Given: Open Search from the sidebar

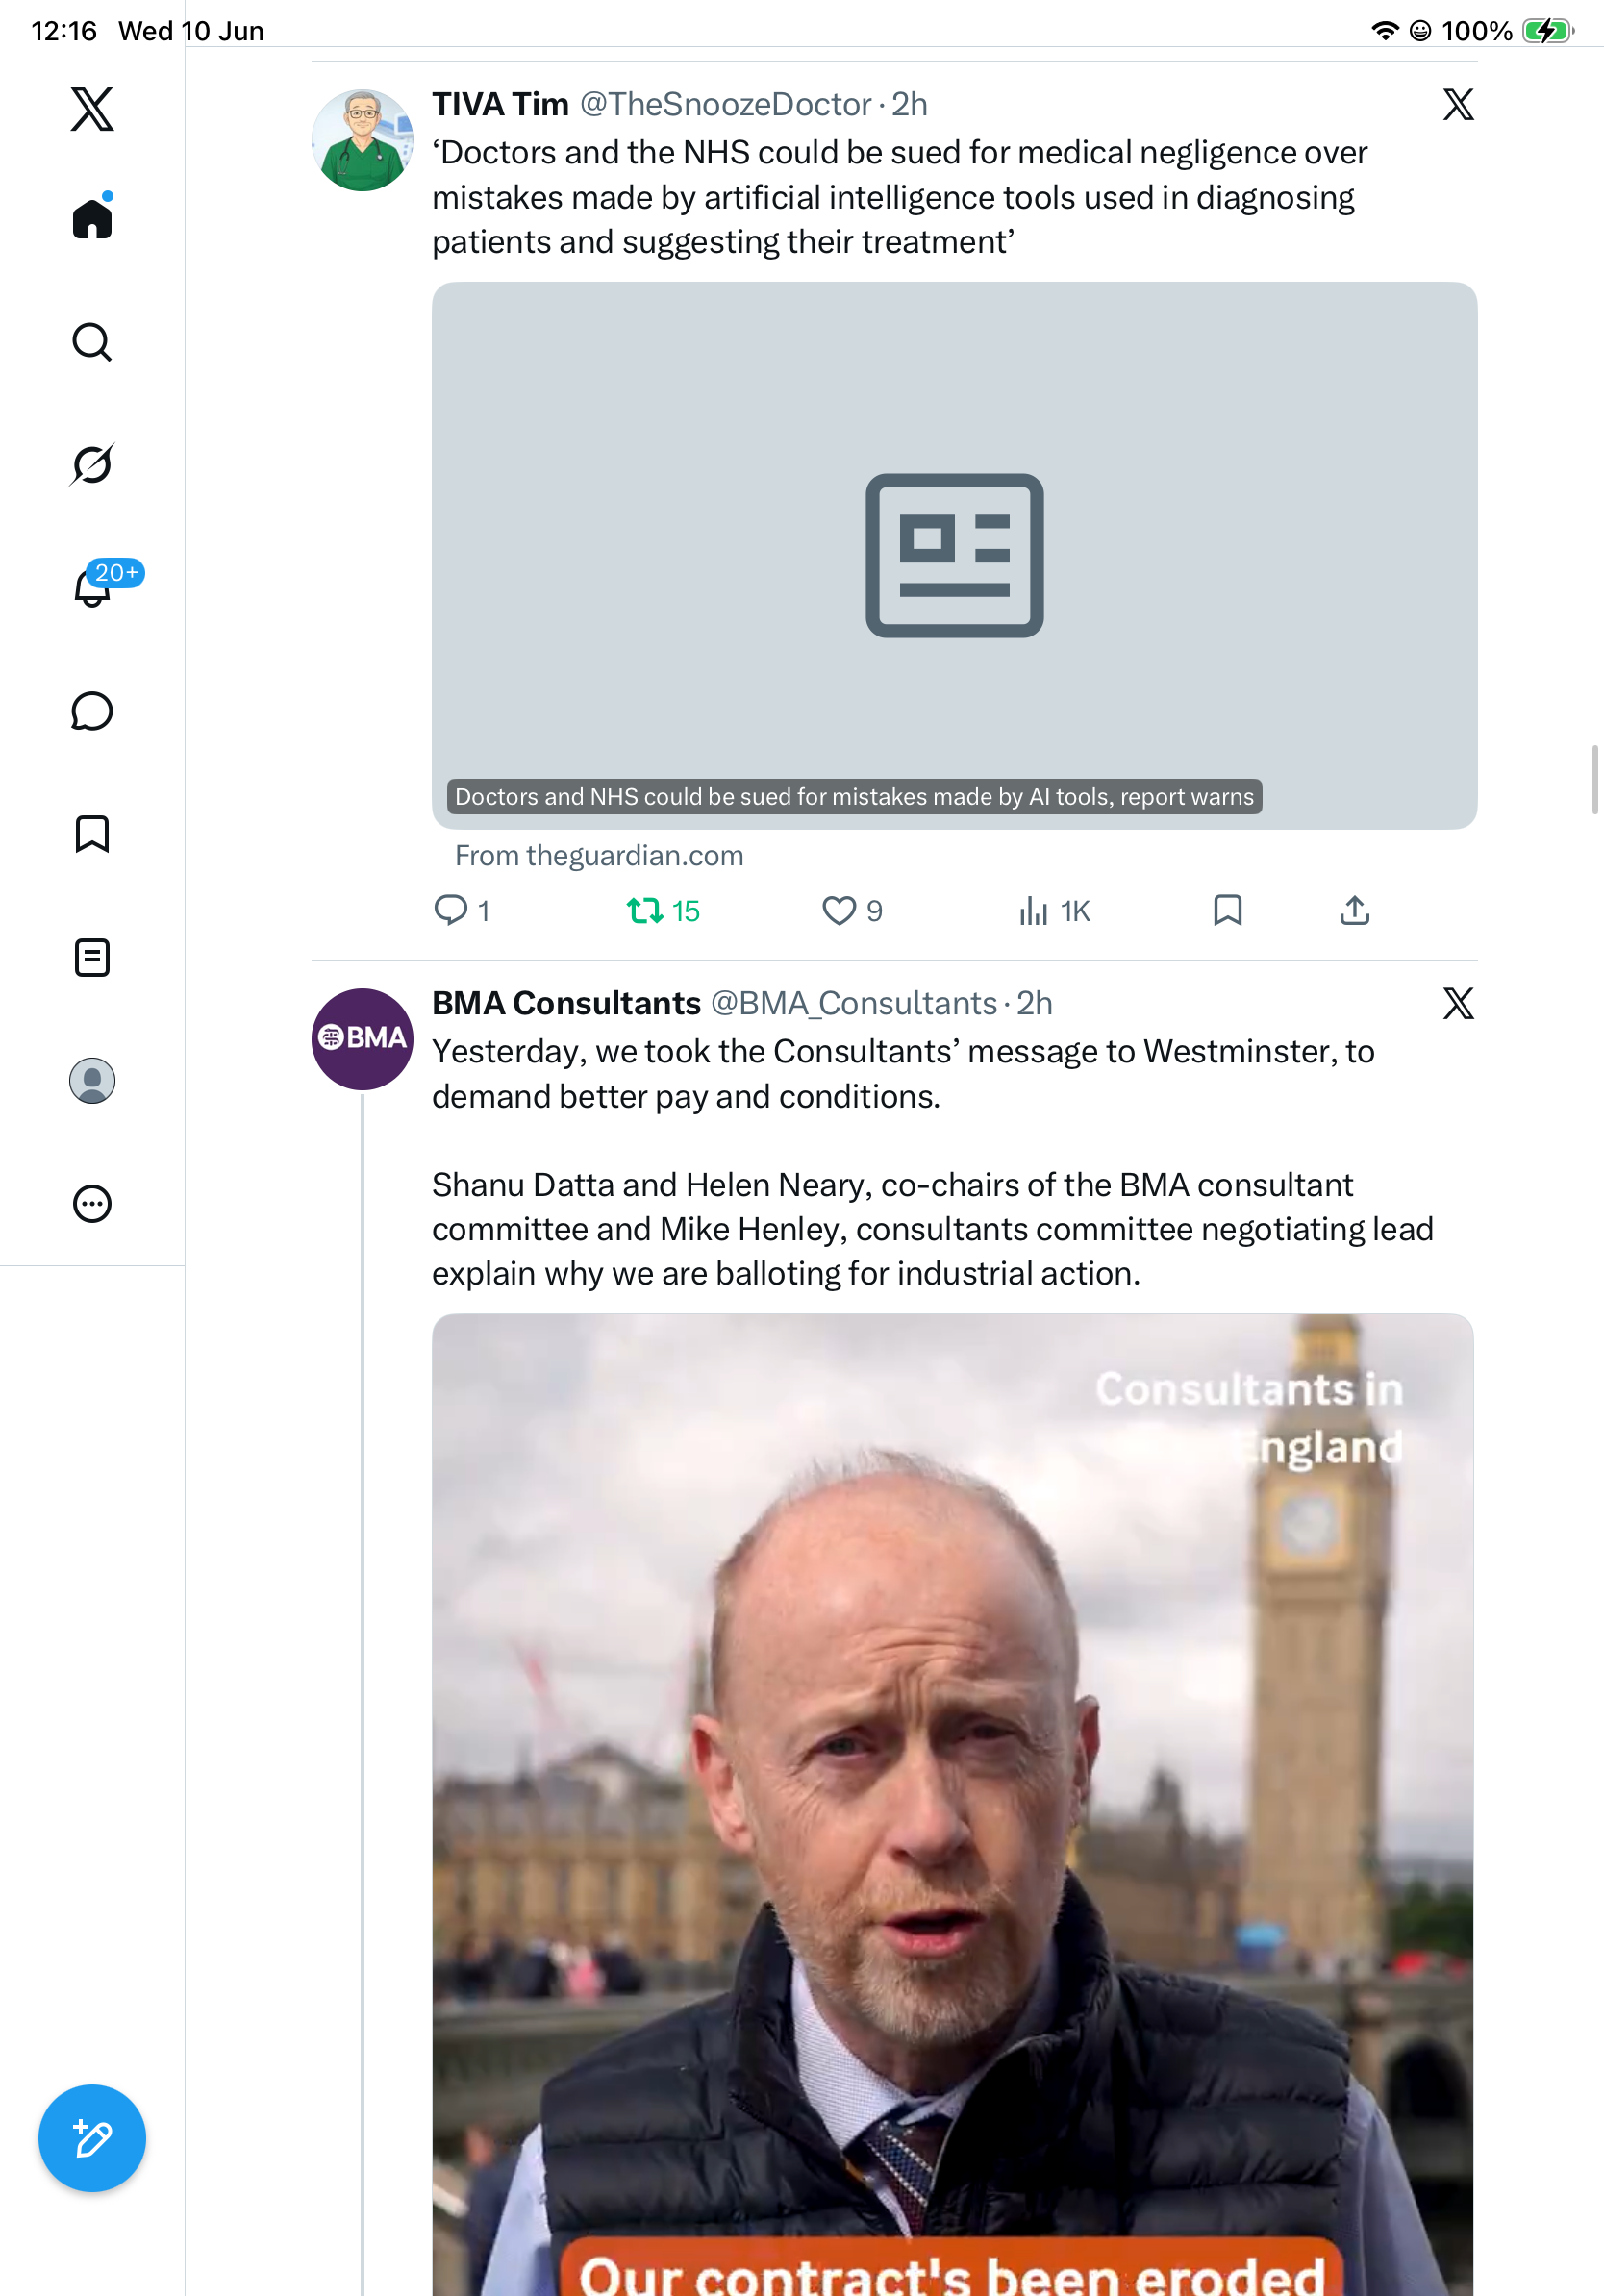Looking at the screenshot, I should click(92, 342).
